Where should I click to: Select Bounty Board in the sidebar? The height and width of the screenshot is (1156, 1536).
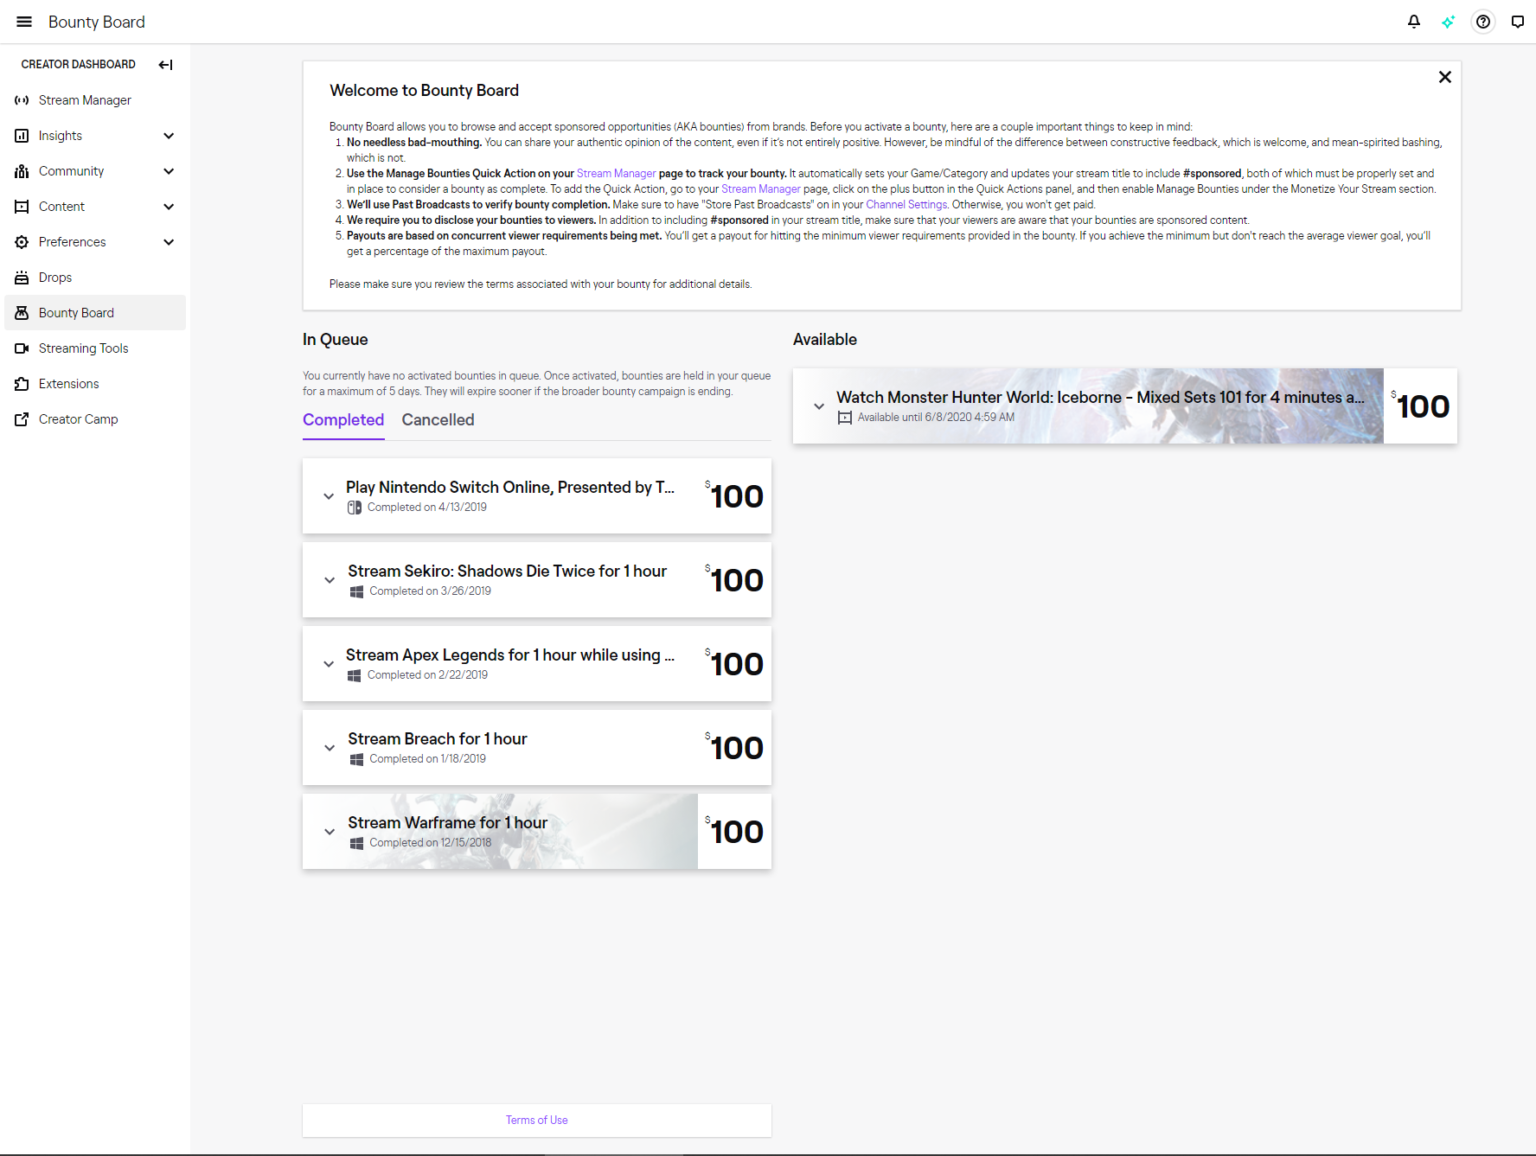[75, 312]
